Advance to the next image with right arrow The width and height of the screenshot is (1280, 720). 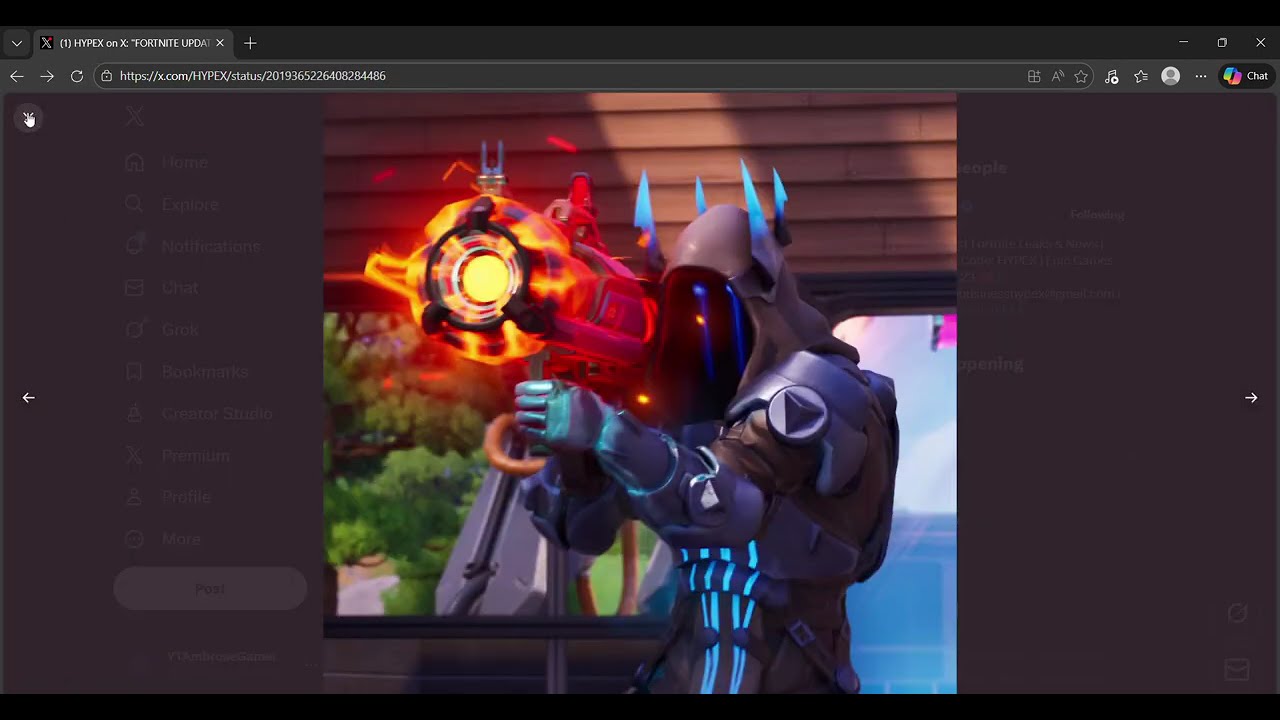1251,398
